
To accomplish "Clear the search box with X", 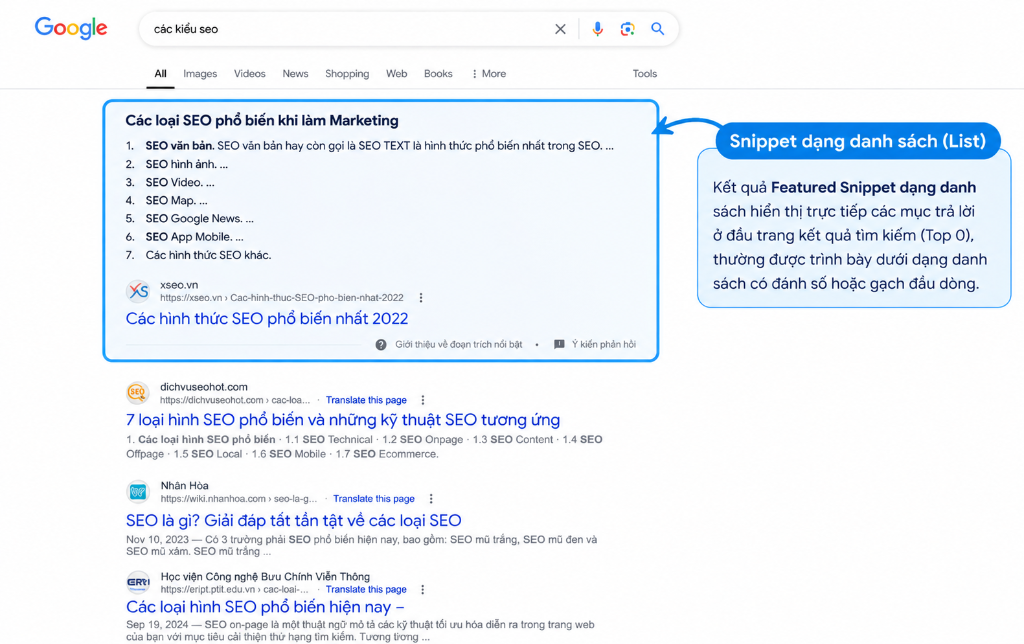I will click(x=560, y=29).
